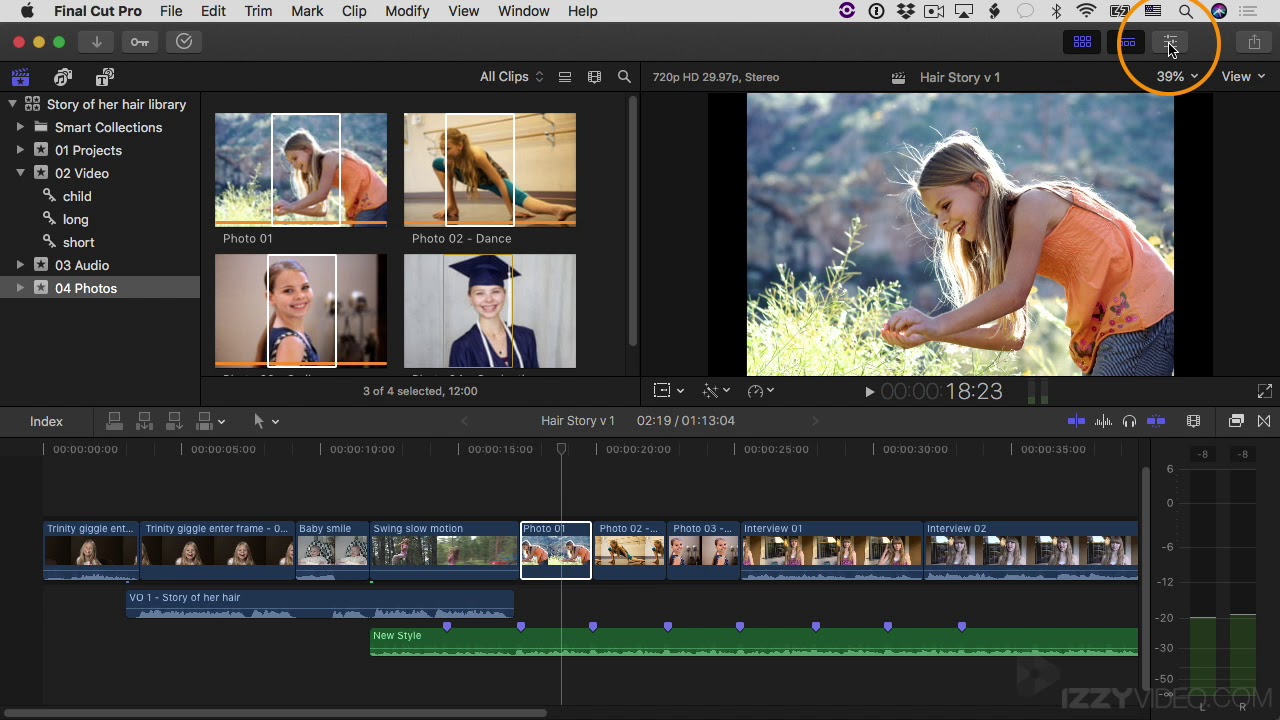Viewport: 1280px width, 720px height.
Task: Select the graduation photo thumbnail
Action: pos(490,311)
